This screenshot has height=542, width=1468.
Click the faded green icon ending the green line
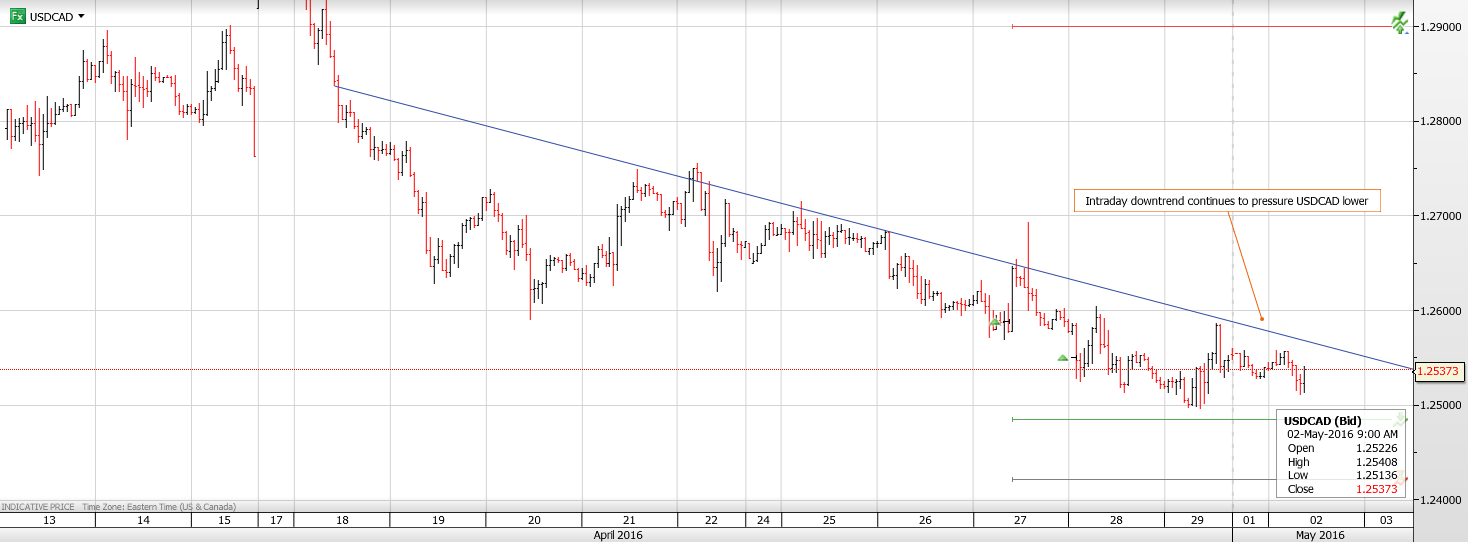[1402, 419]
